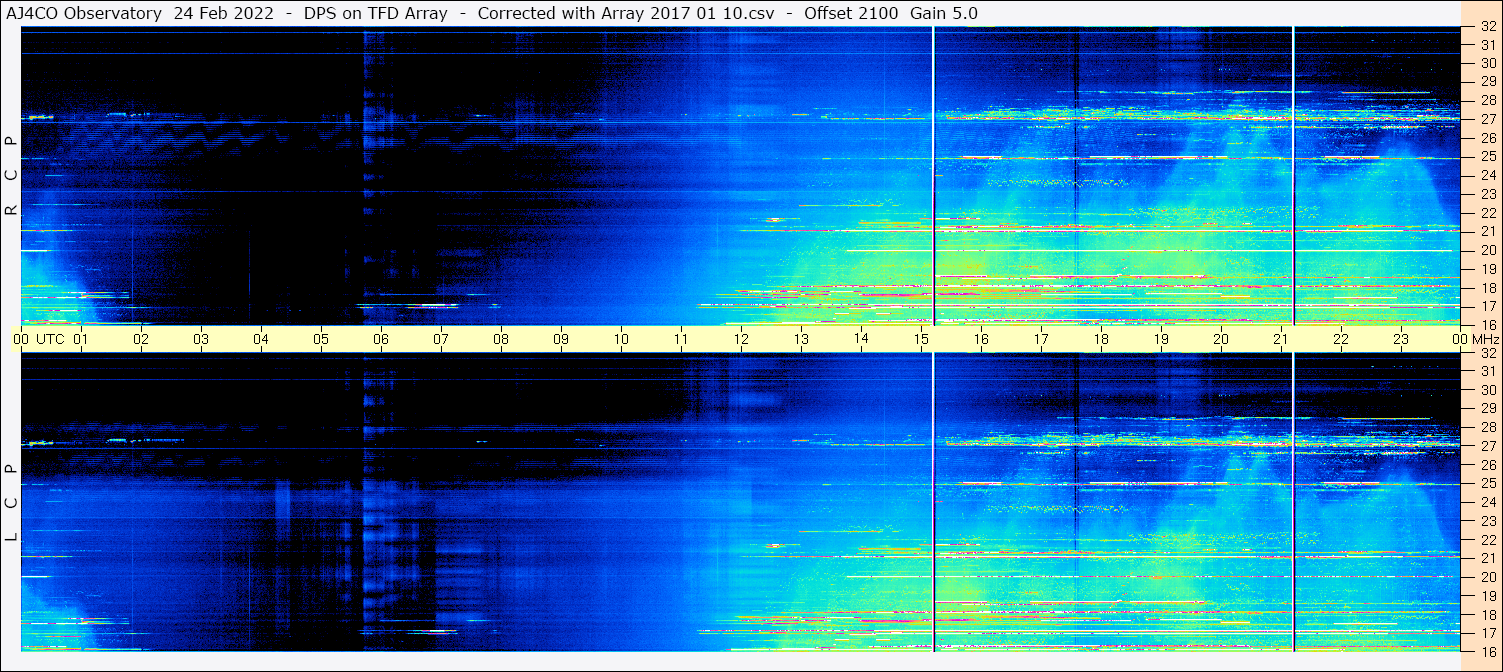1503x672 pixels.
Task: Click "27" MHz label of RCP panel
Action: point(1488,119)
